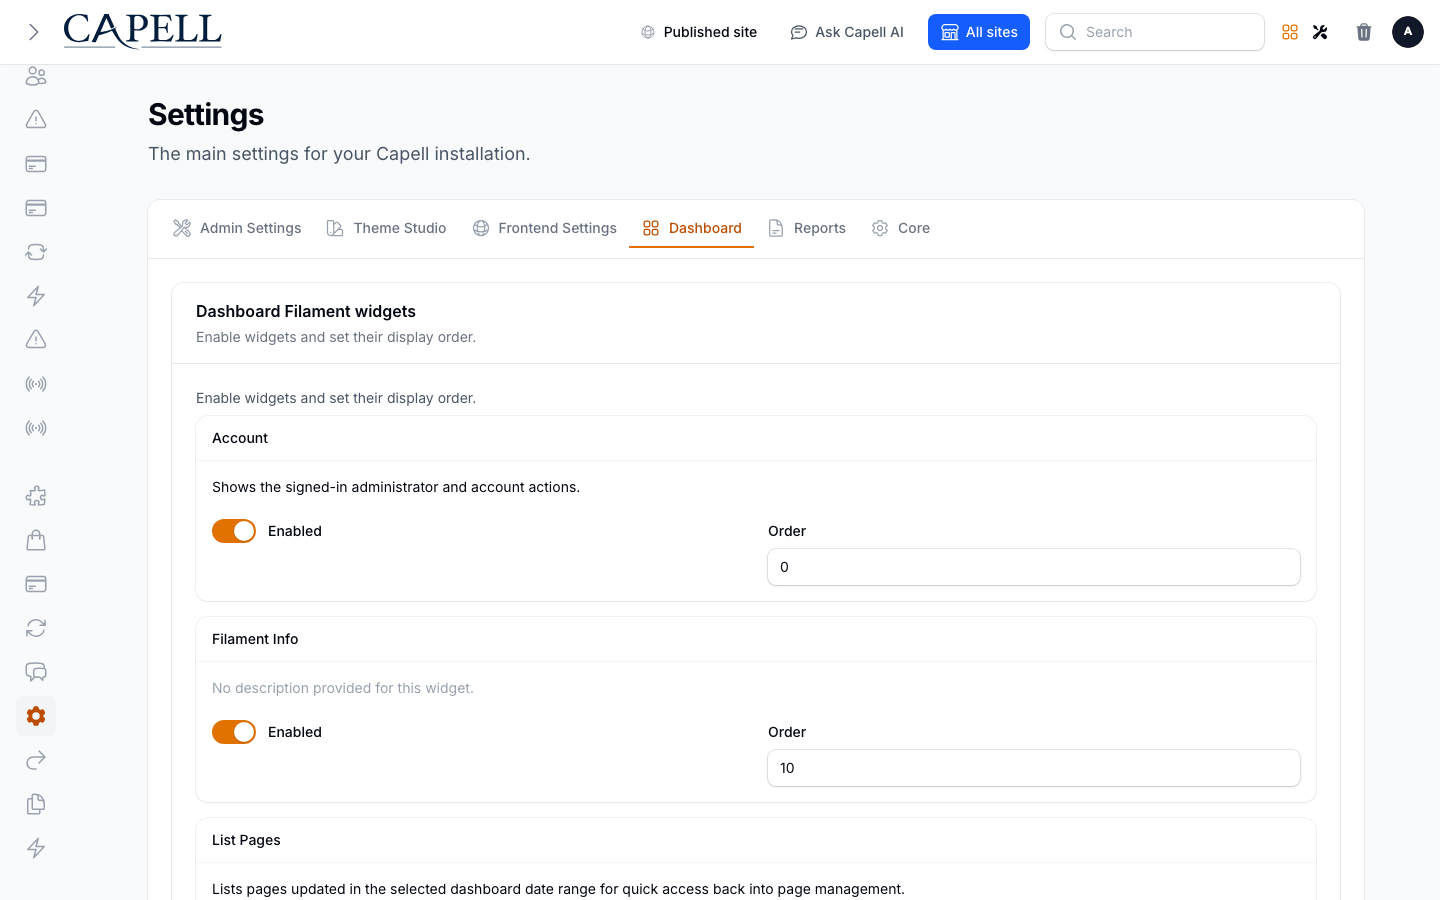Viewport: 1440px width, 900px height.
Task: Click the active settings gear in the sidebar
Action: click(36, 716)
